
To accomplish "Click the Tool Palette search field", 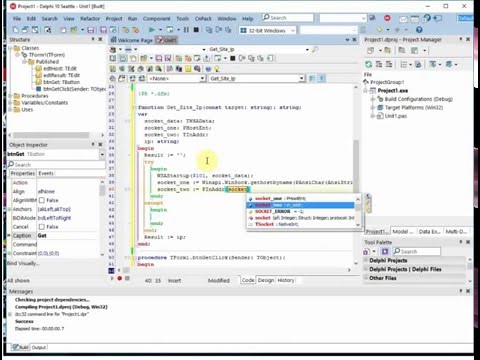I will coord(417,251).
